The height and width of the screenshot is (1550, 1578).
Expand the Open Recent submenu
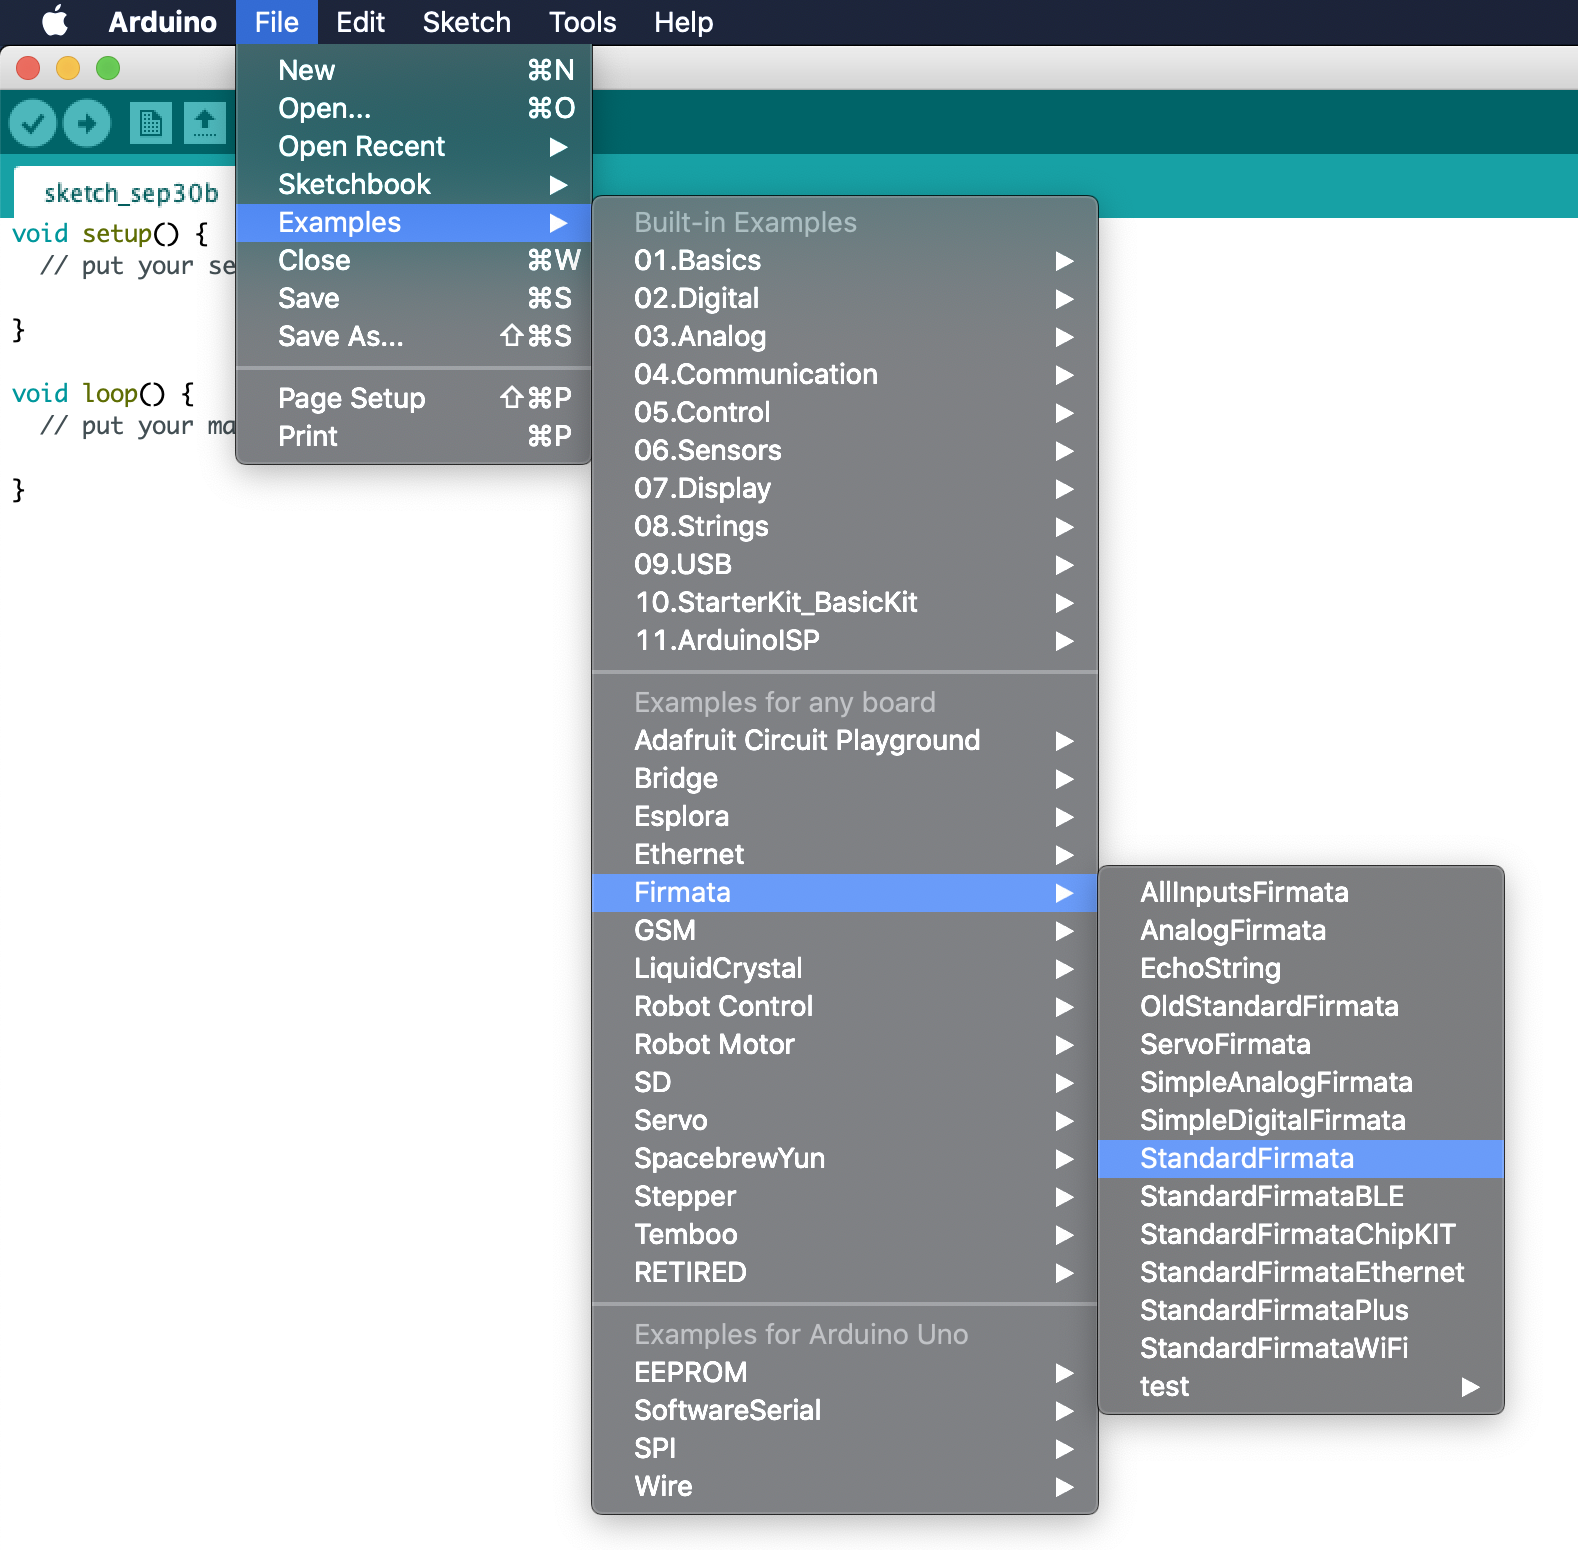414,146
